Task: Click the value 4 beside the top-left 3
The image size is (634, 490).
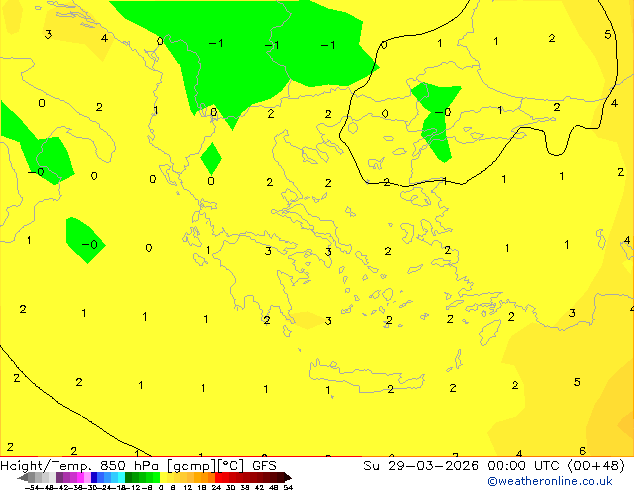Action: click(104, 38)
